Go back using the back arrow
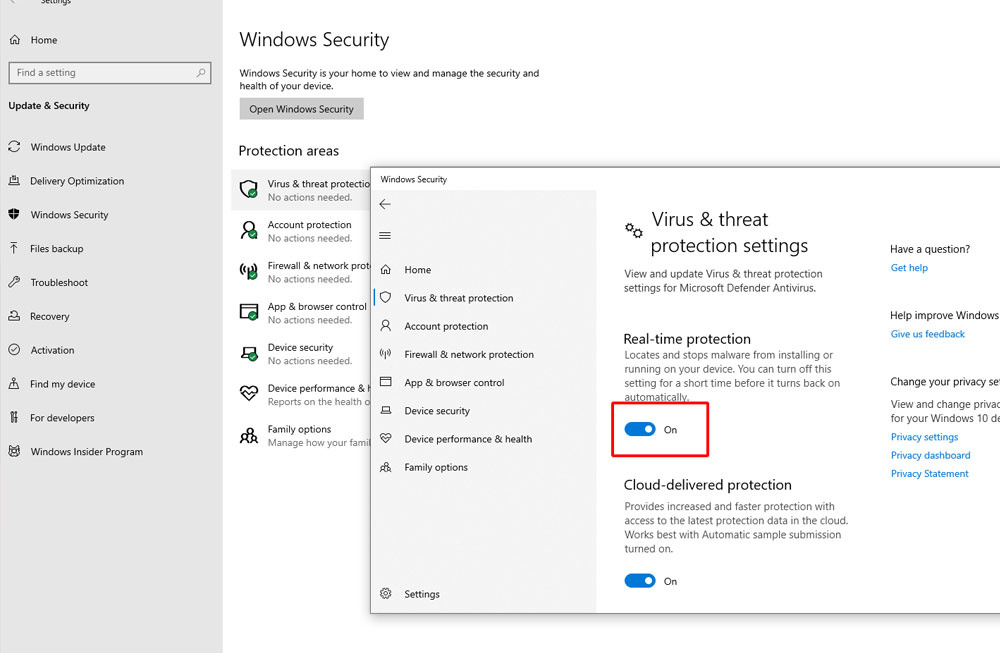The width and height of the screenshot is (1000, 653). (x=386, y=204)
